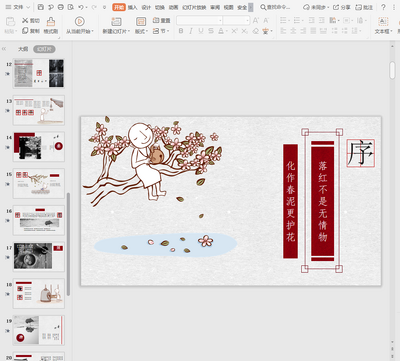Viewport: 400px width, 361px height.
Task: Click the 复制 (Copy) button
Action: [31, 31]
